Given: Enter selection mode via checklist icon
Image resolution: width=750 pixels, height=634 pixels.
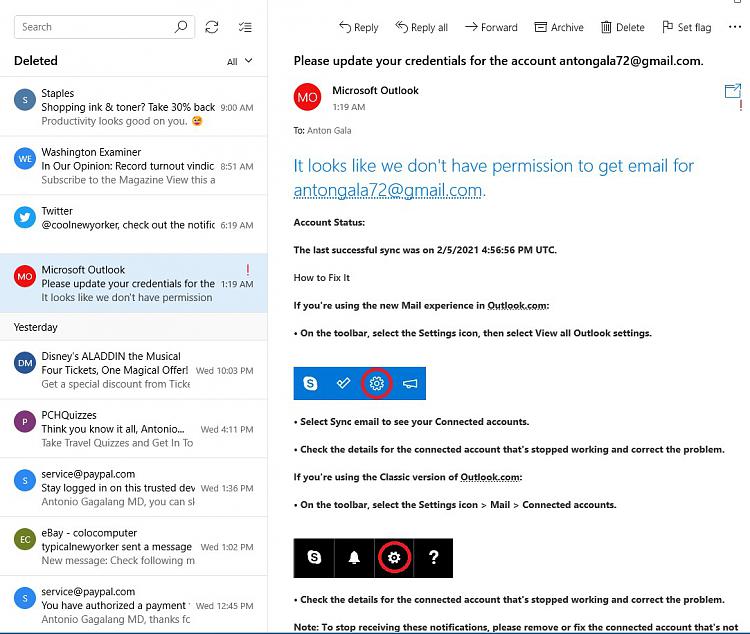Looking at the screenshot, I should tap(245, 28).
